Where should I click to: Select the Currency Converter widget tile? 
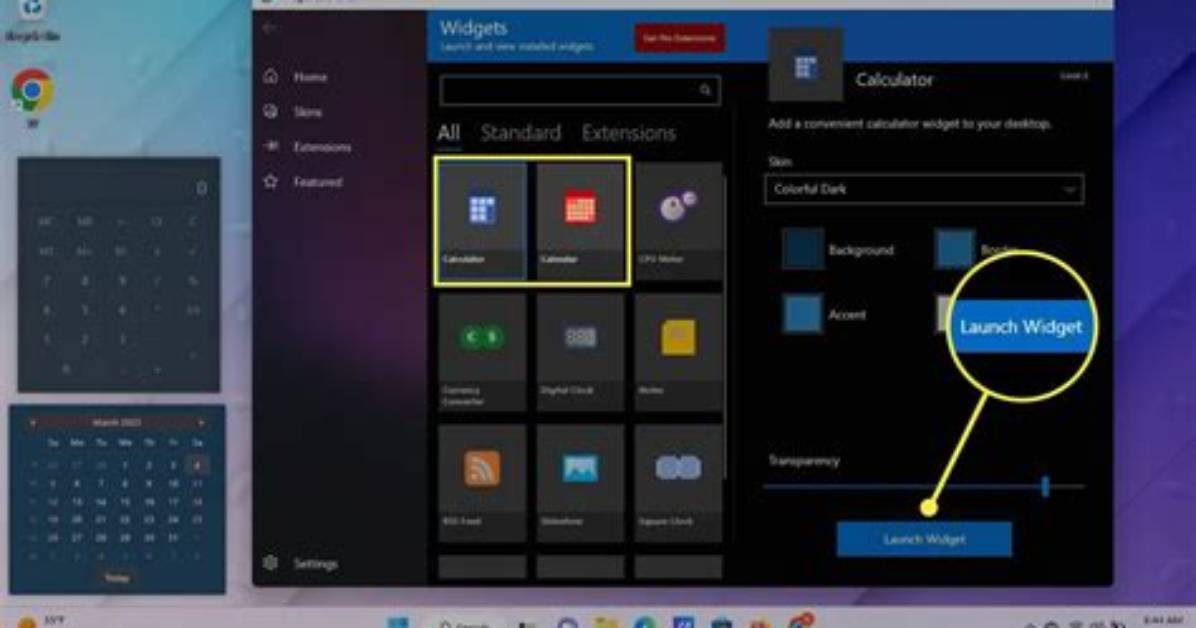pos(482,352)
